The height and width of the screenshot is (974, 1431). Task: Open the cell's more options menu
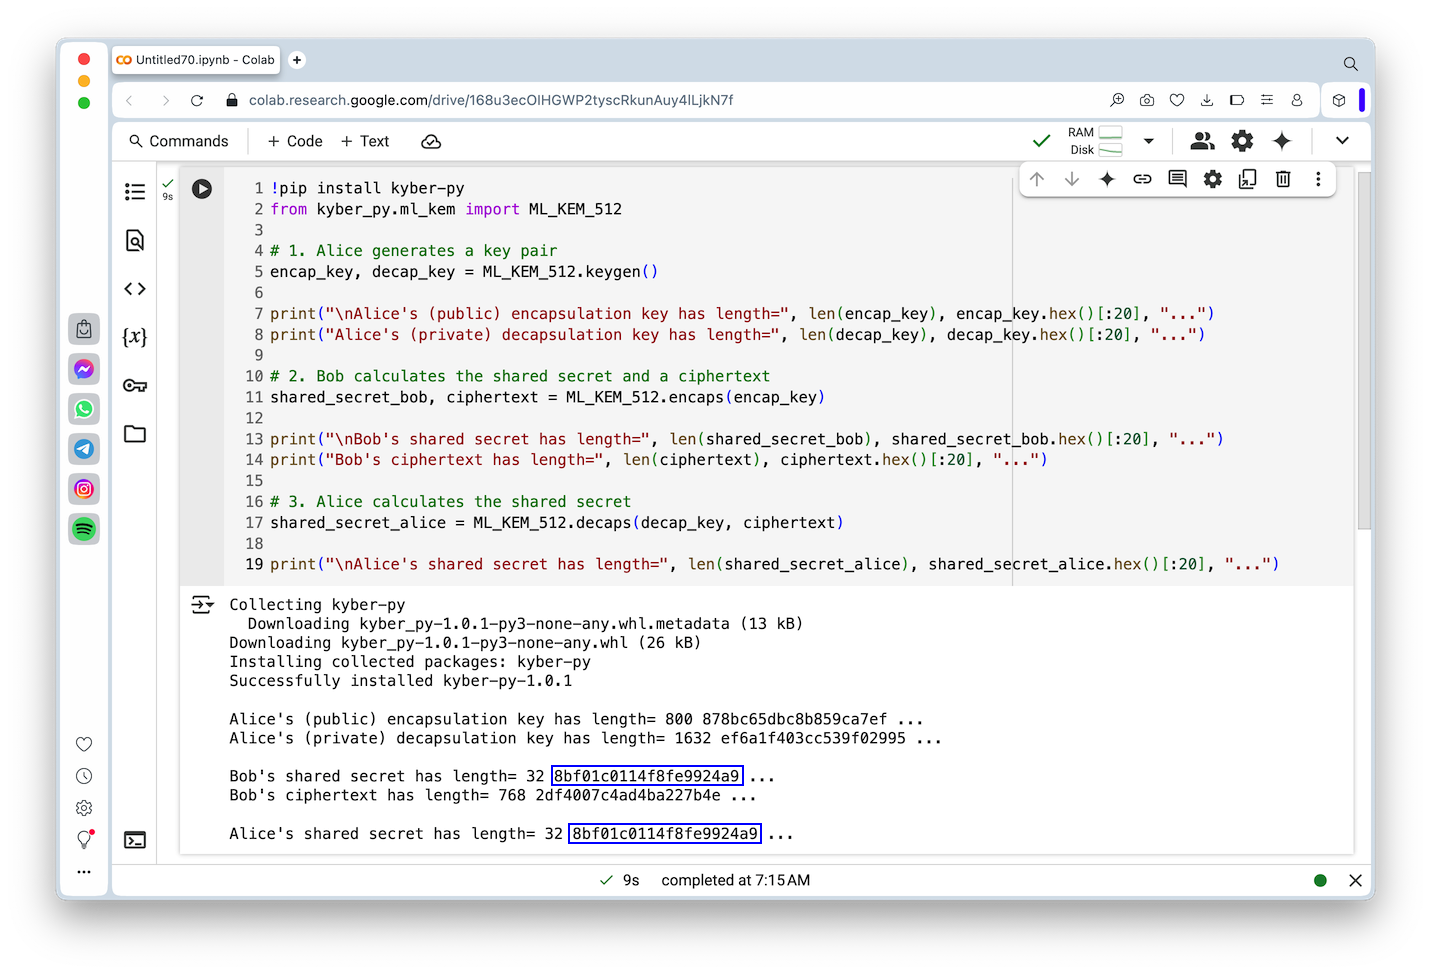[x=1318, y=179]
